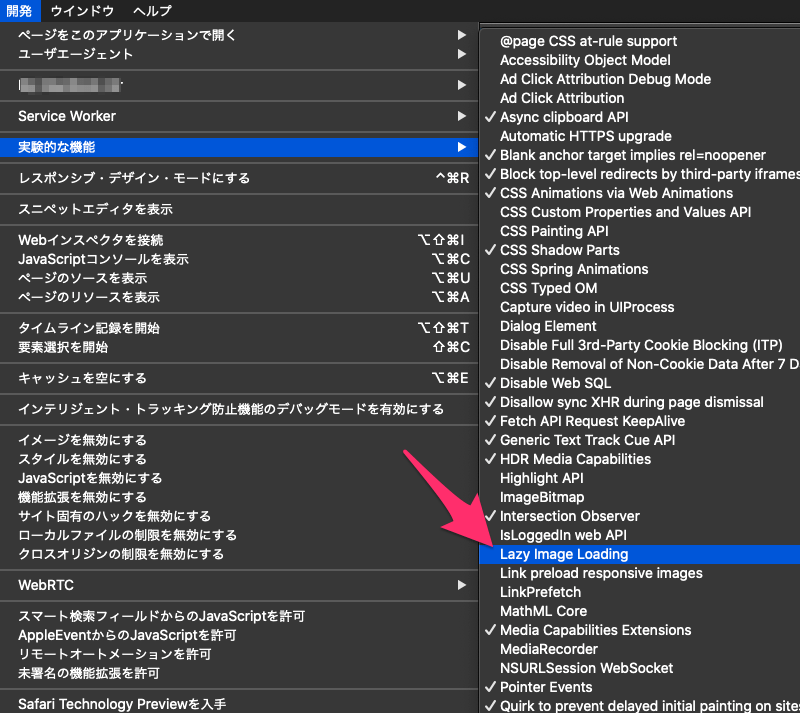Screen dimensions: 800x713
Task: Uncheck HDR Media Capabilities
Action: click(640, 459)
